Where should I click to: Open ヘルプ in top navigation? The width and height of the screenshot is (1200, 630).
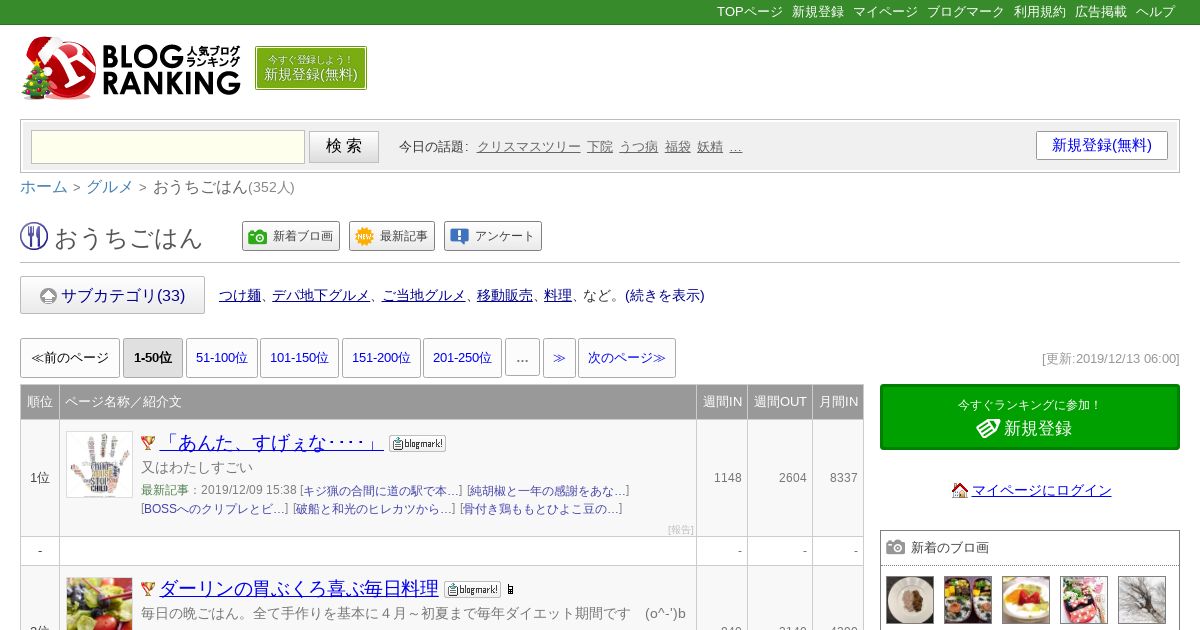point(1155,12)
